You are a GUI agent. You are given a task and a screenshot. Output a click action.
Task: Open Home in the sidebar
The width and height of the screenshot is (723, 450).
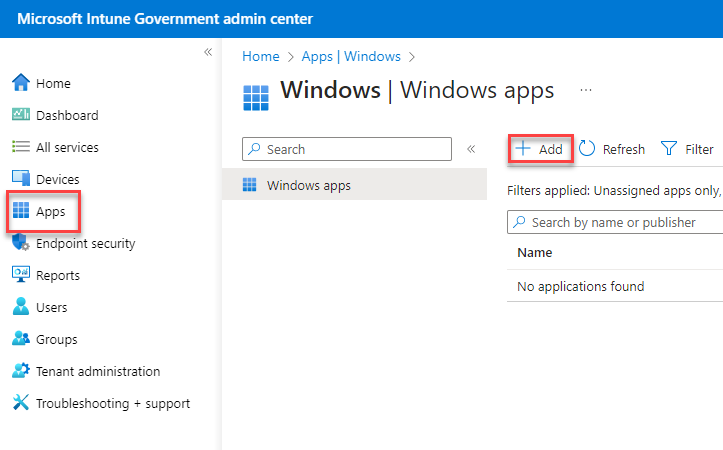point(41,83)
